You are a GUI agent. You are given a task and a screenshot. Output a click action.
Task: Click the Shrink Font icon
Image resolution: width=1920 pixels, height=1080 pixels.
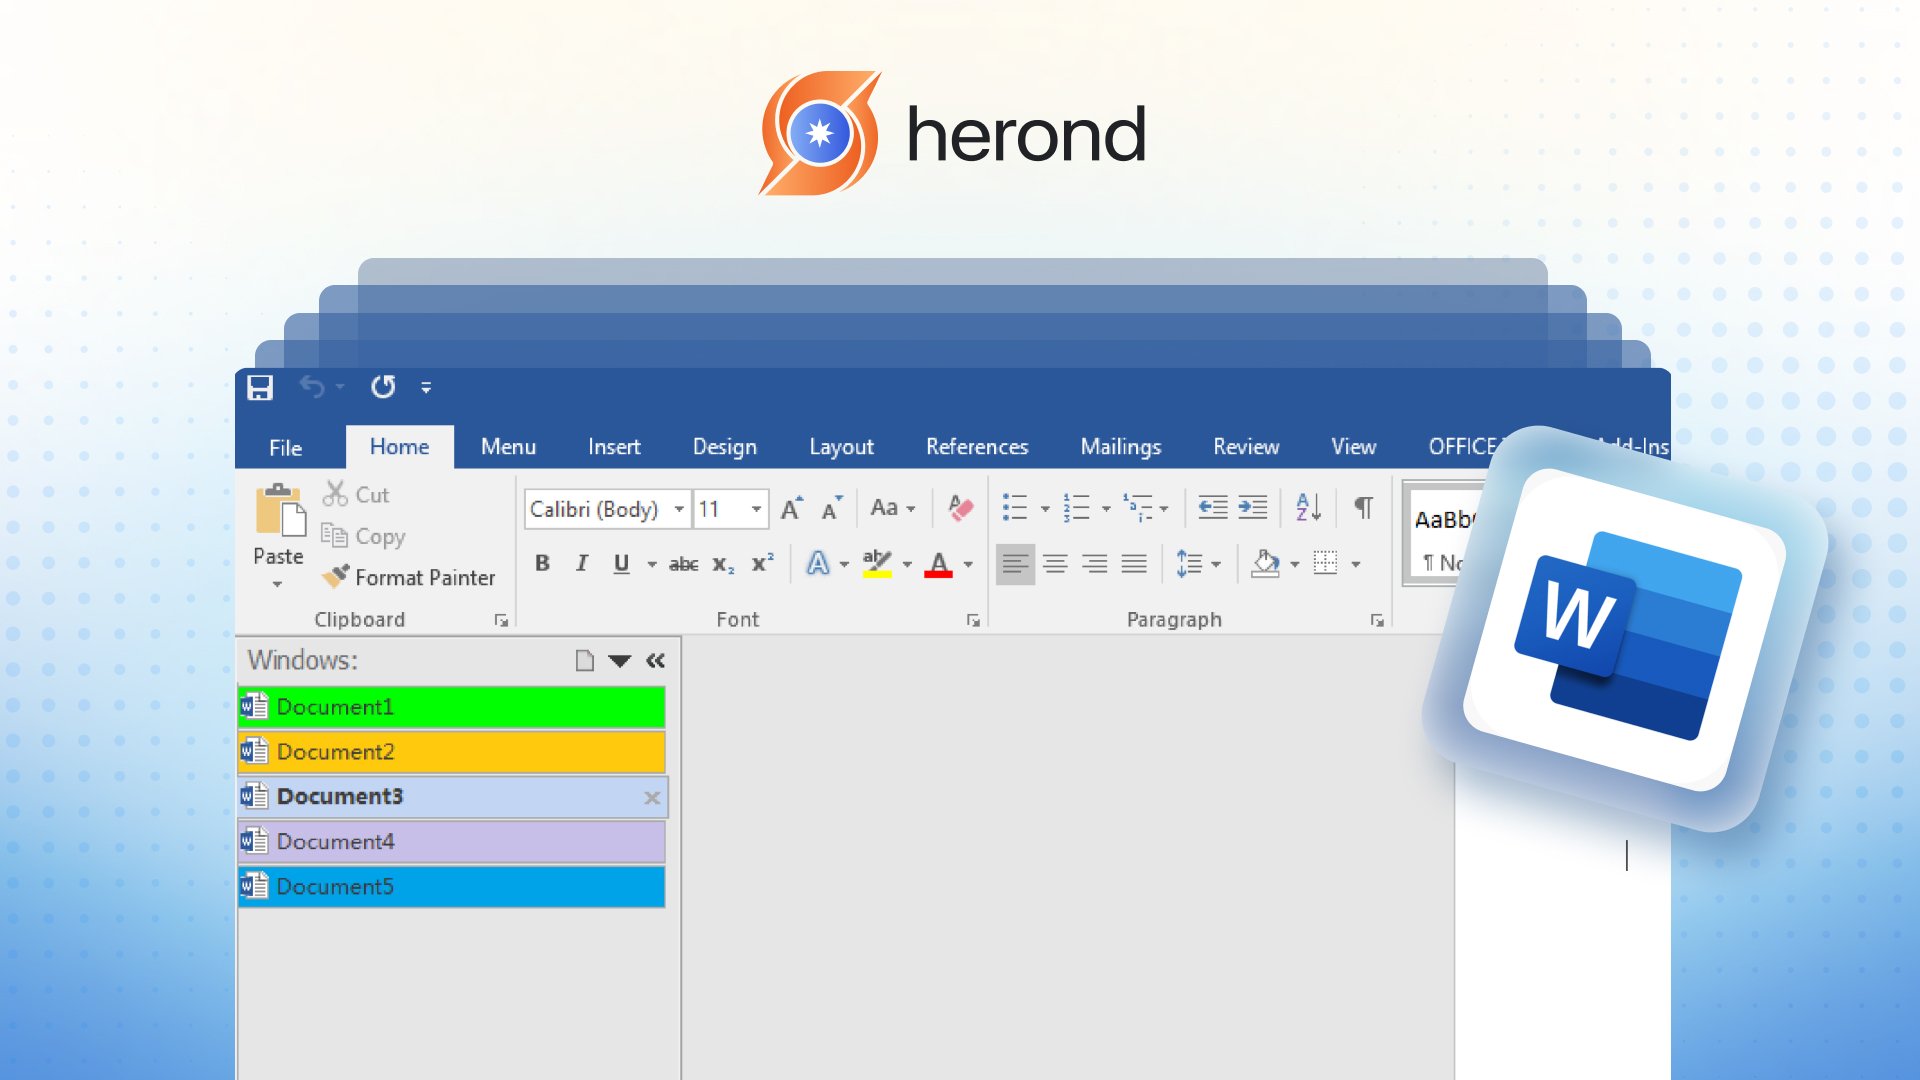(831, 508)
